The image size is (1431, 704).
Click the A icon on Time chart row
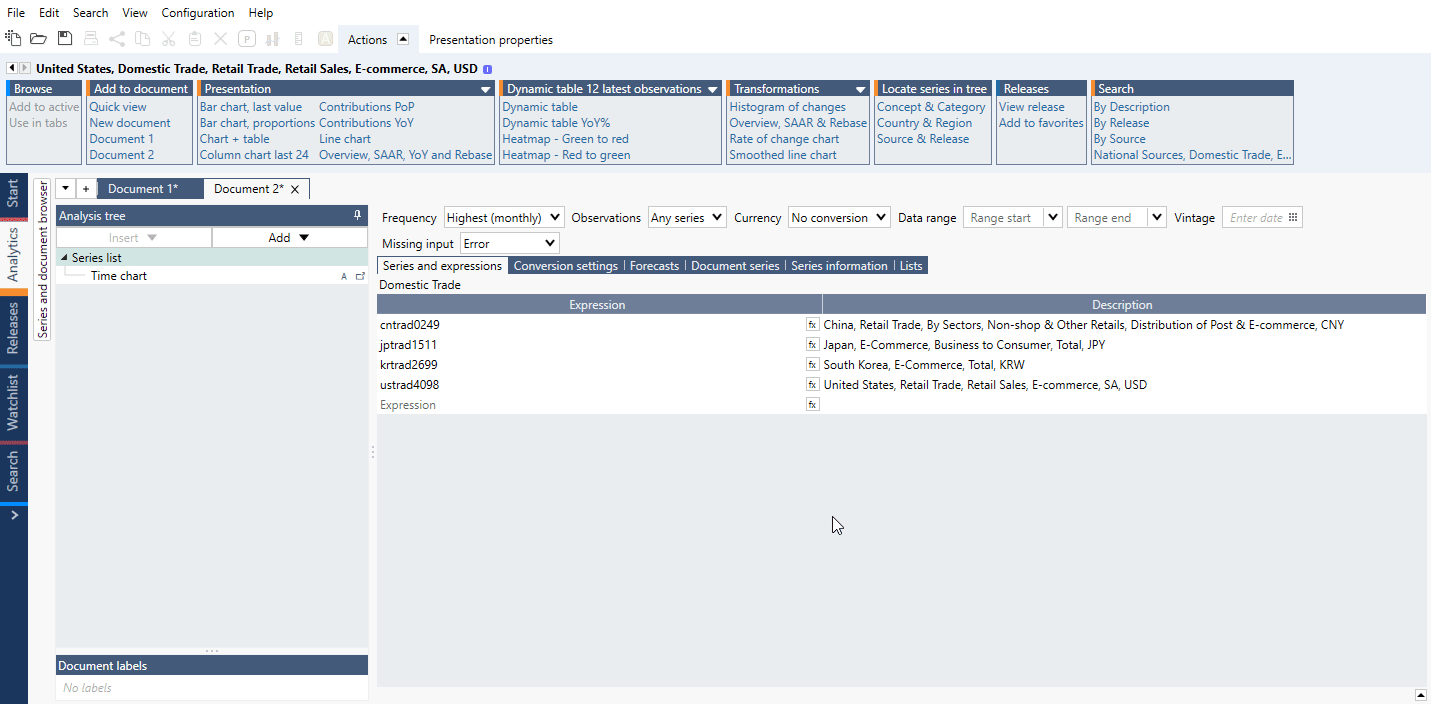(x=344, y=276)
